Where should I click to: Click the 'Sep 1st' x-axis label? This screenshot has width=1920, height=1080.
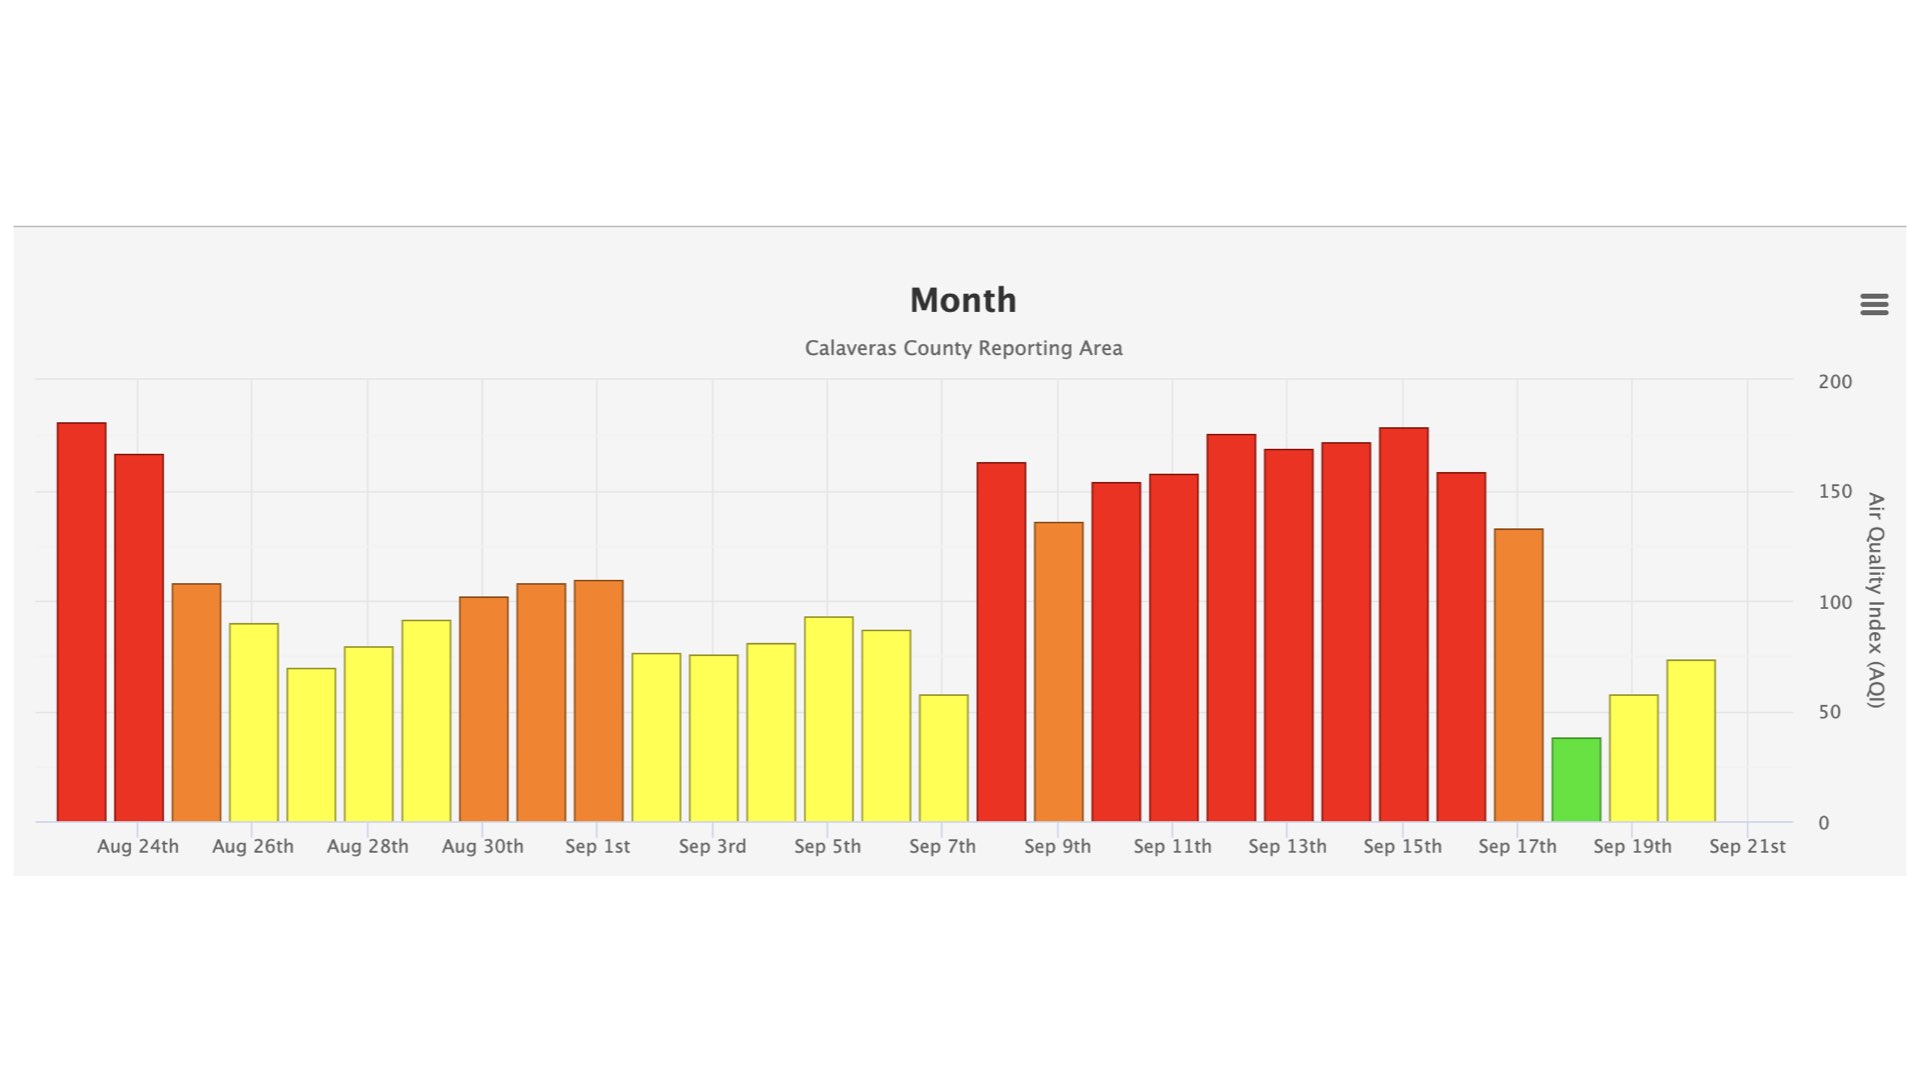tap(598, 846)
